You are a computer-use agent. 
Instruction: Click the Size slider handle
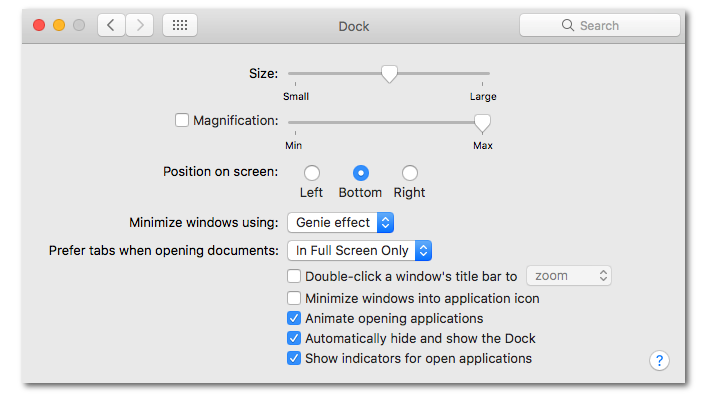[389, 74]
